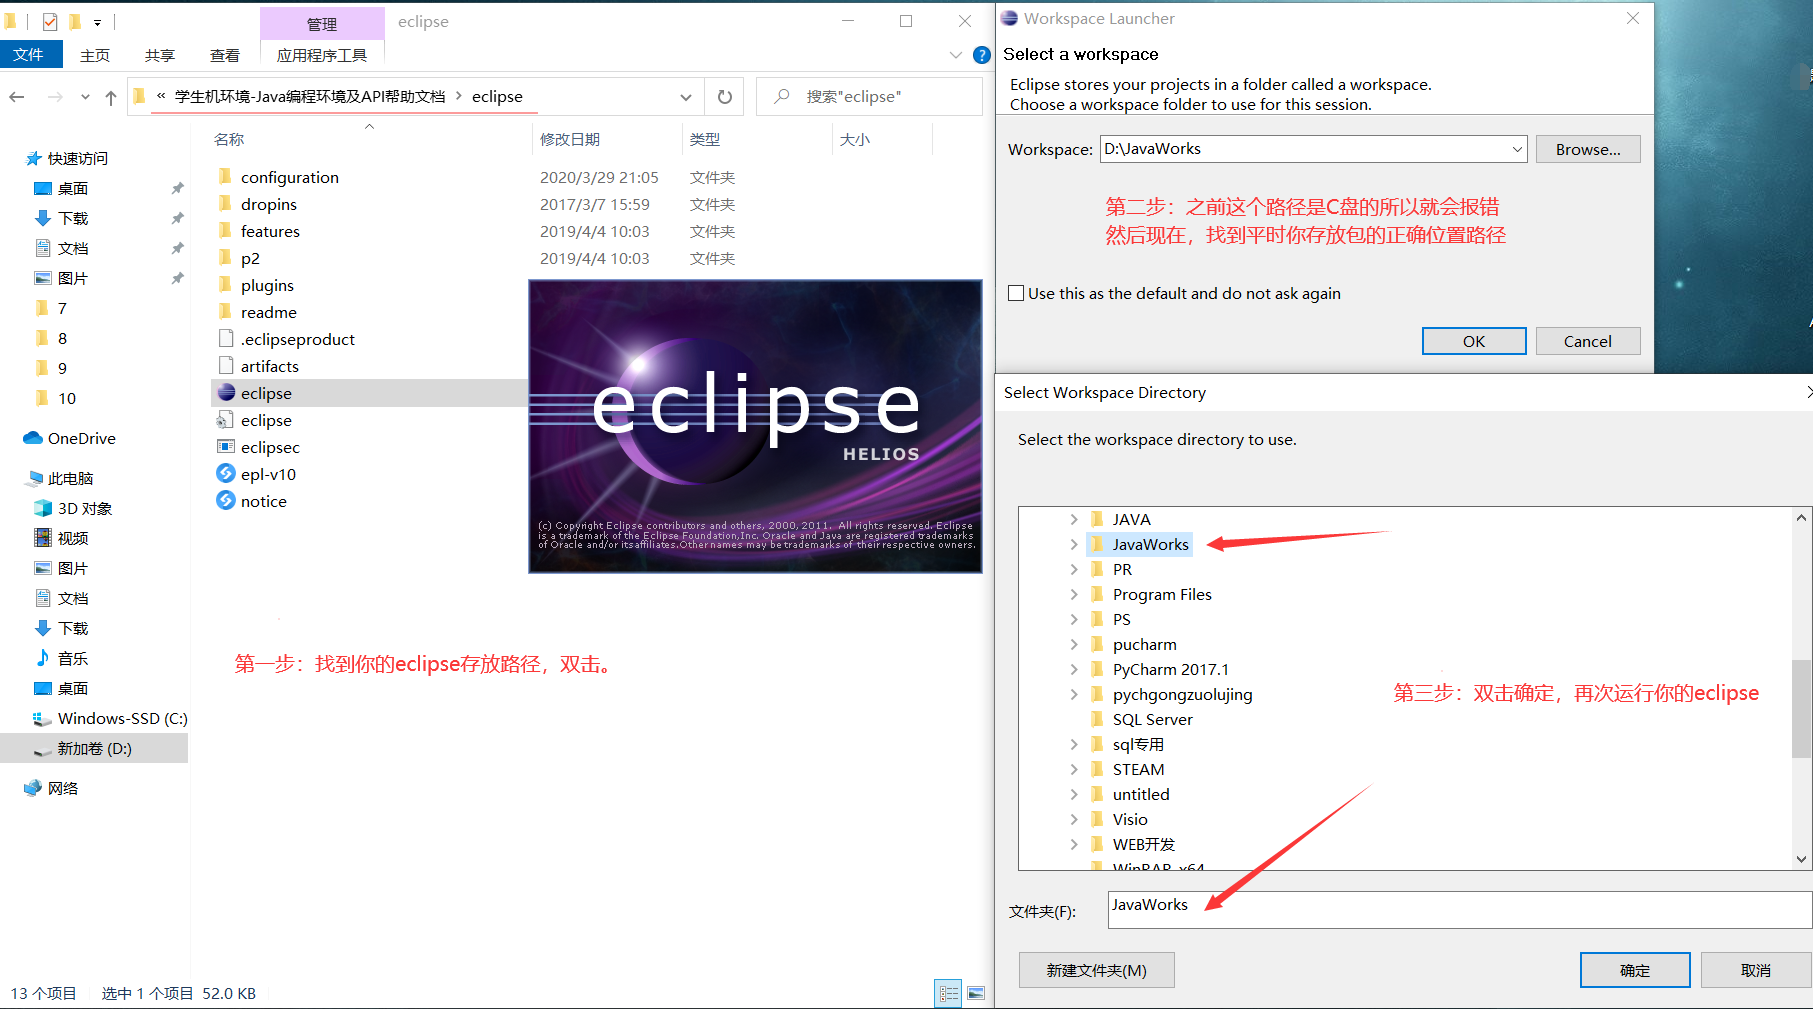This screenshot has height=1009, width=1813.
Task: Select the untitled folder in tree
Action: [1140, 794]
